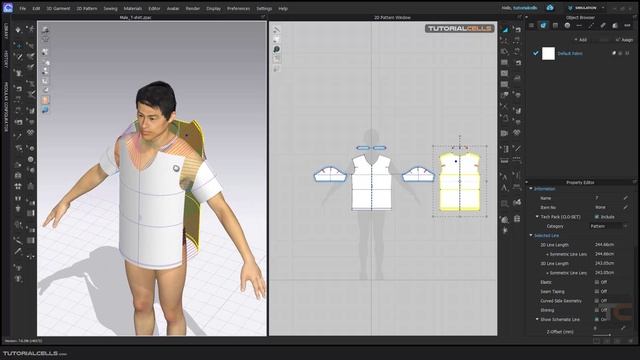640x360 pixels.
Task: Open the Category dropdown showing Pattern
Action: click(x=609, y=226)
